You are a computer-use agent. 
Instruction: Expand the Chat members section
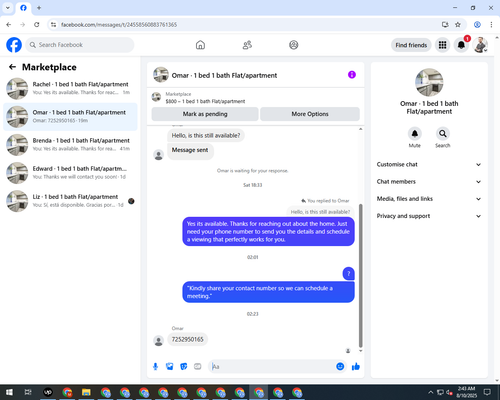(429, 182)
